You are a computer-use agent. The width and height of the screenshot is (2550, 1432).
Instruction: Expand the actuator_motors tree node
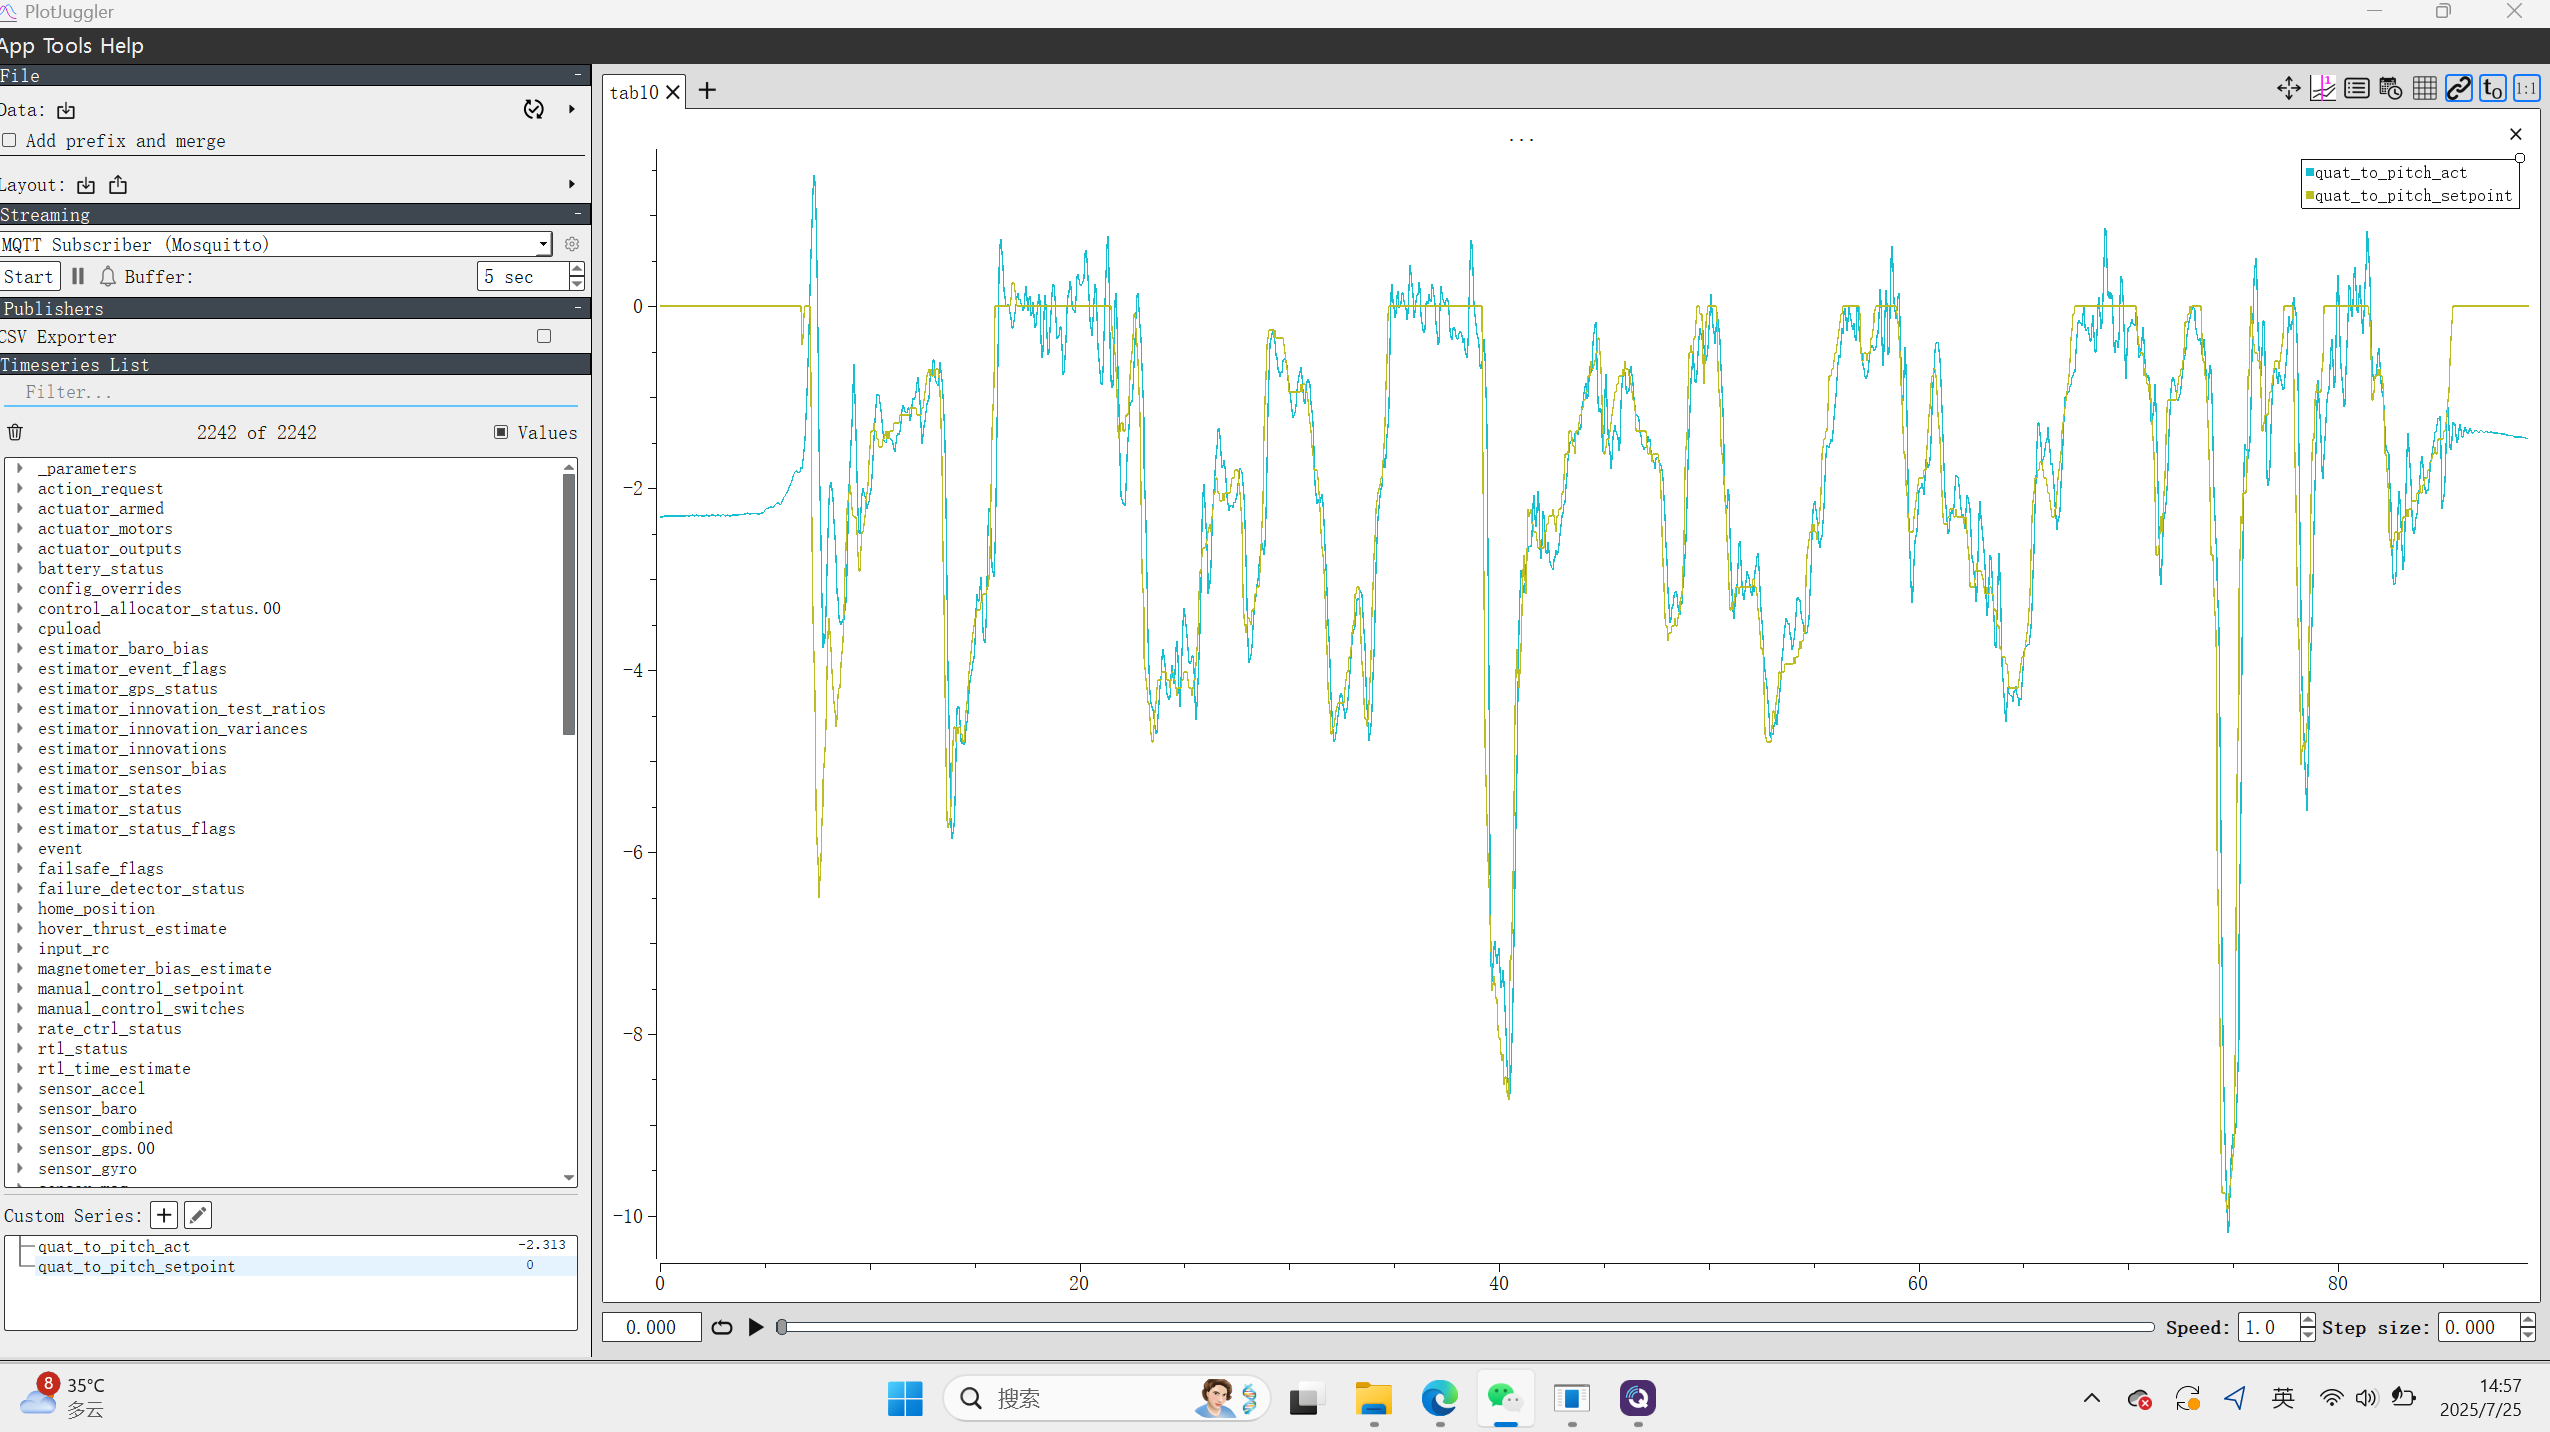(x=19, y=528)
